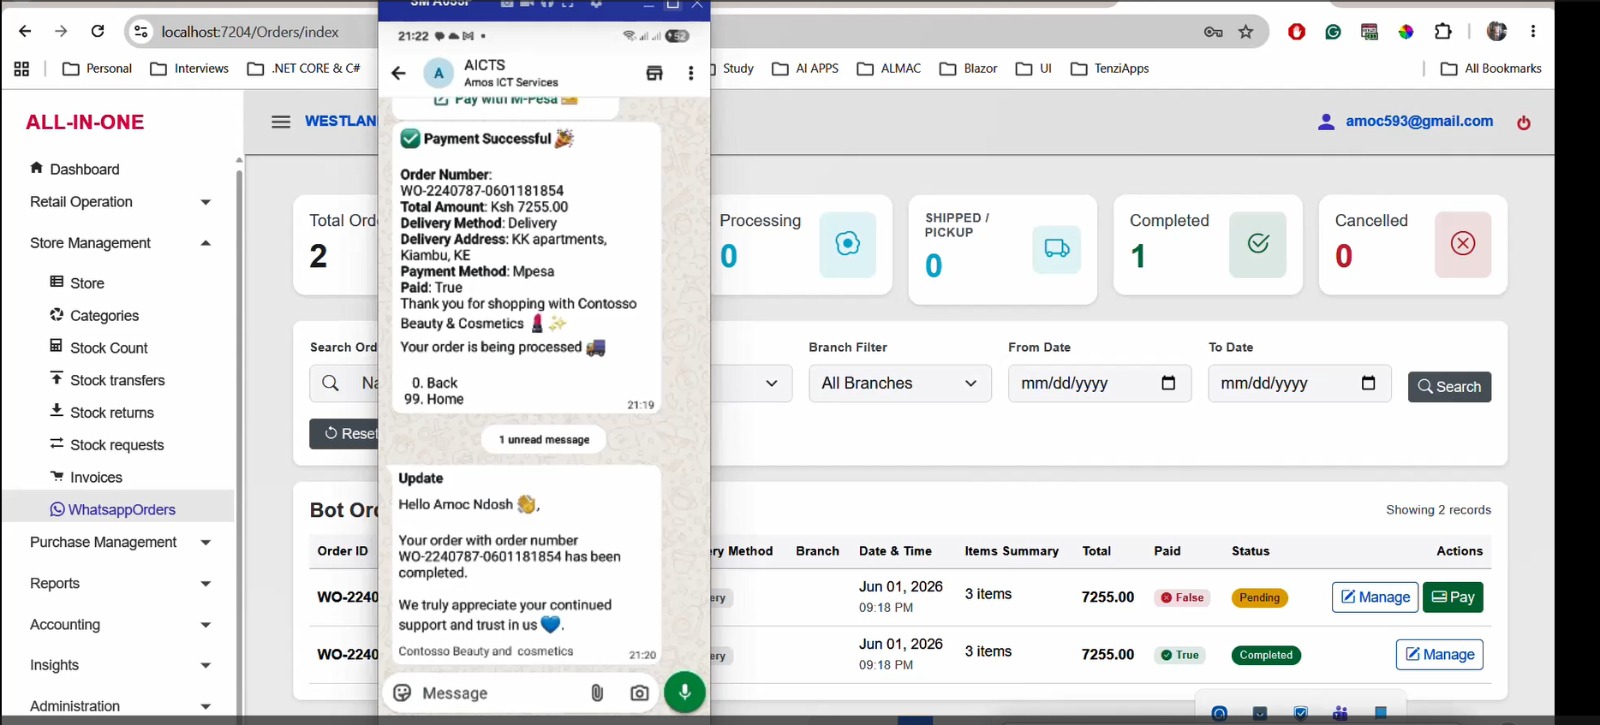
Task: Open browser extensions puzzle icon
Action: [x=1443, y=31]
